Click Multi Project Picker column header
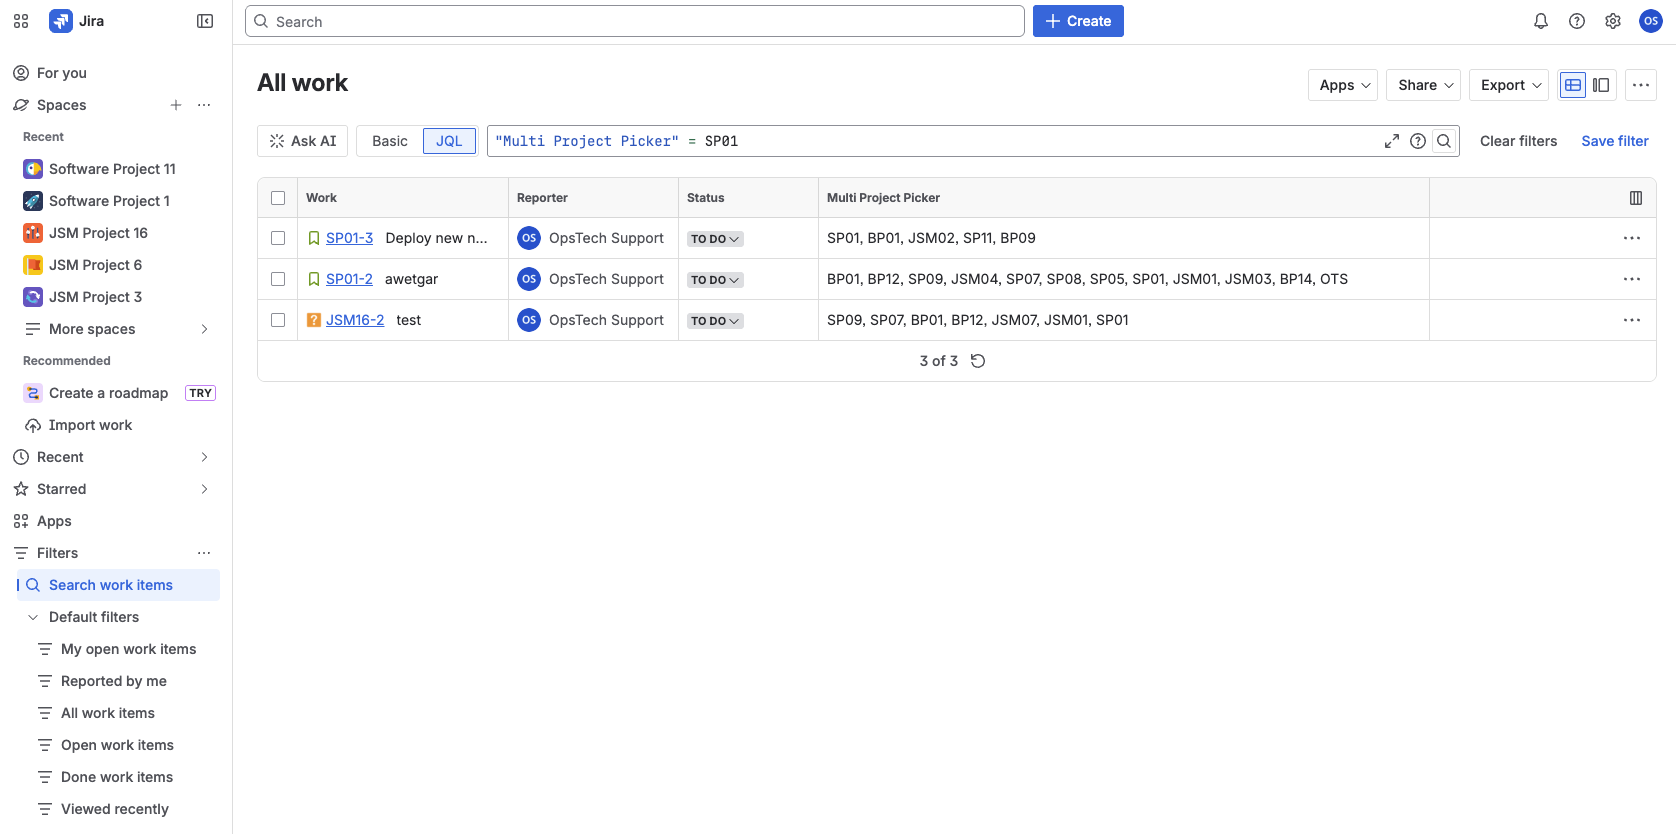The height and width of the screenshot is (834, 1676). pyautogui.click(x=883, y=198)
